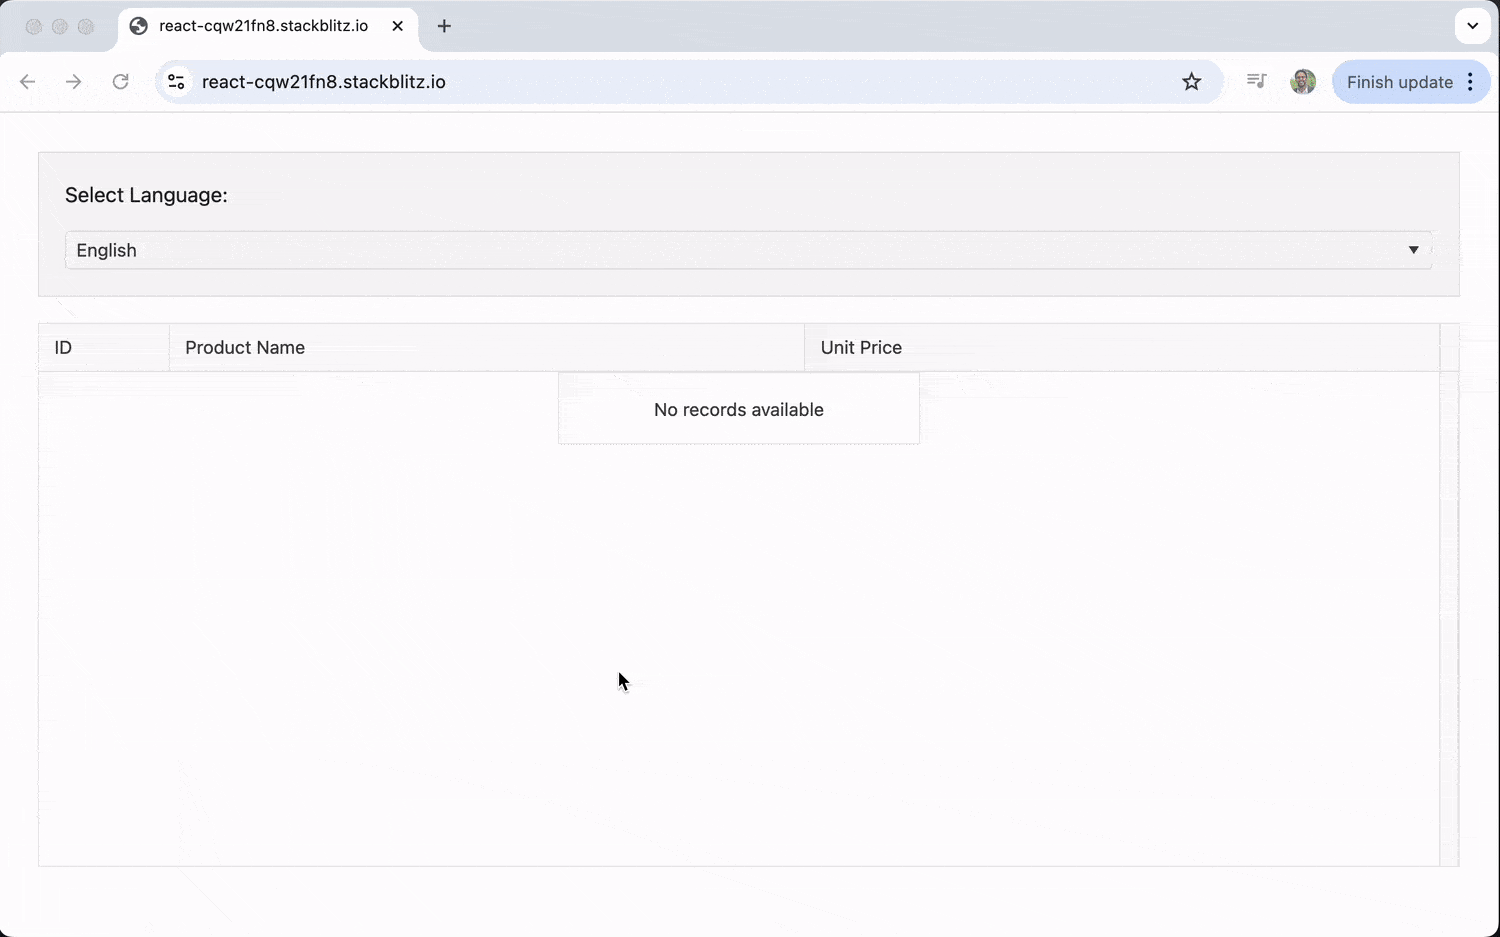Click the ID column header
Viewport: 1500px width, 937px height.
(103, 348)
